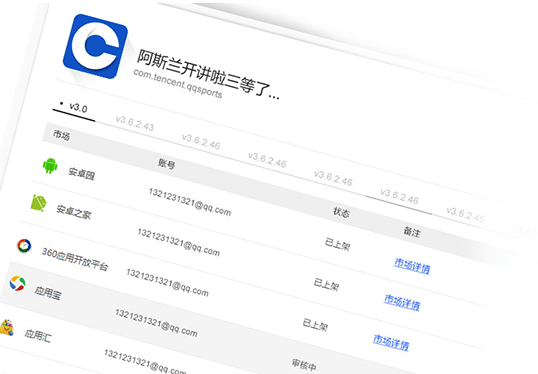The width and height of the screenshot is (538, 374).
Task: Click the 360应用开放平台 logo icon
Action: [24, 246]
